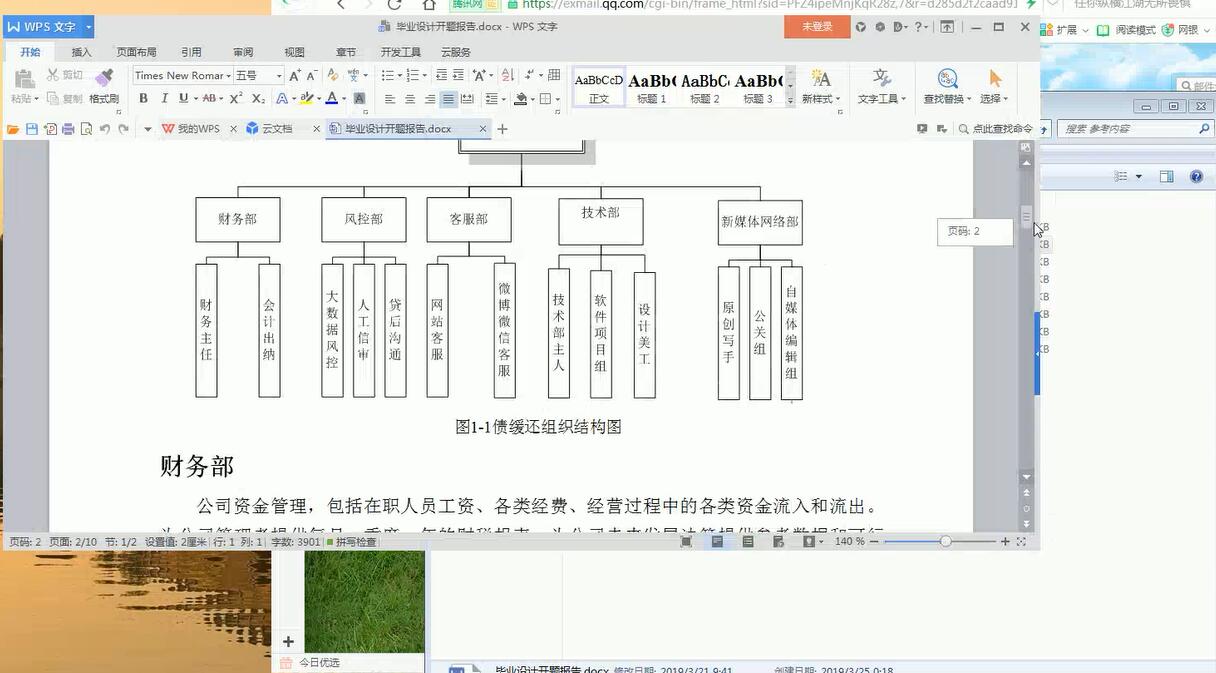
Task: Click the orange 未登录 login button
Action: pos(817,27)
